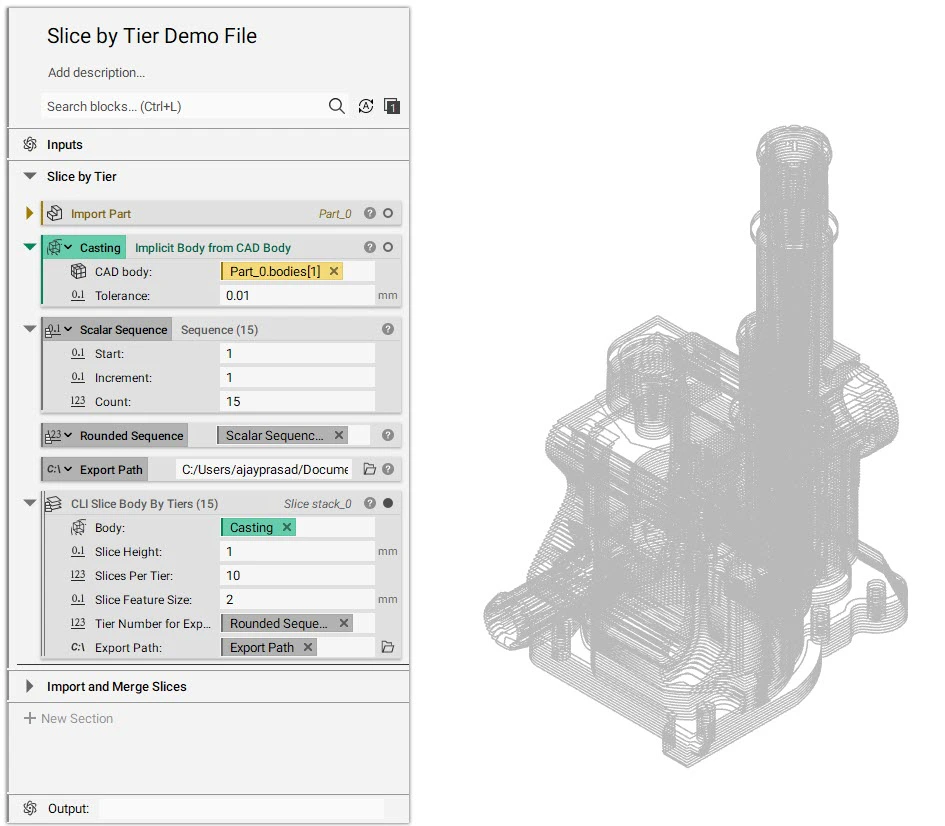Screen dimensions: 945x826
Task: Toggle visibility dot of CLI Slice stack
Action: click(x=388, y=503)
